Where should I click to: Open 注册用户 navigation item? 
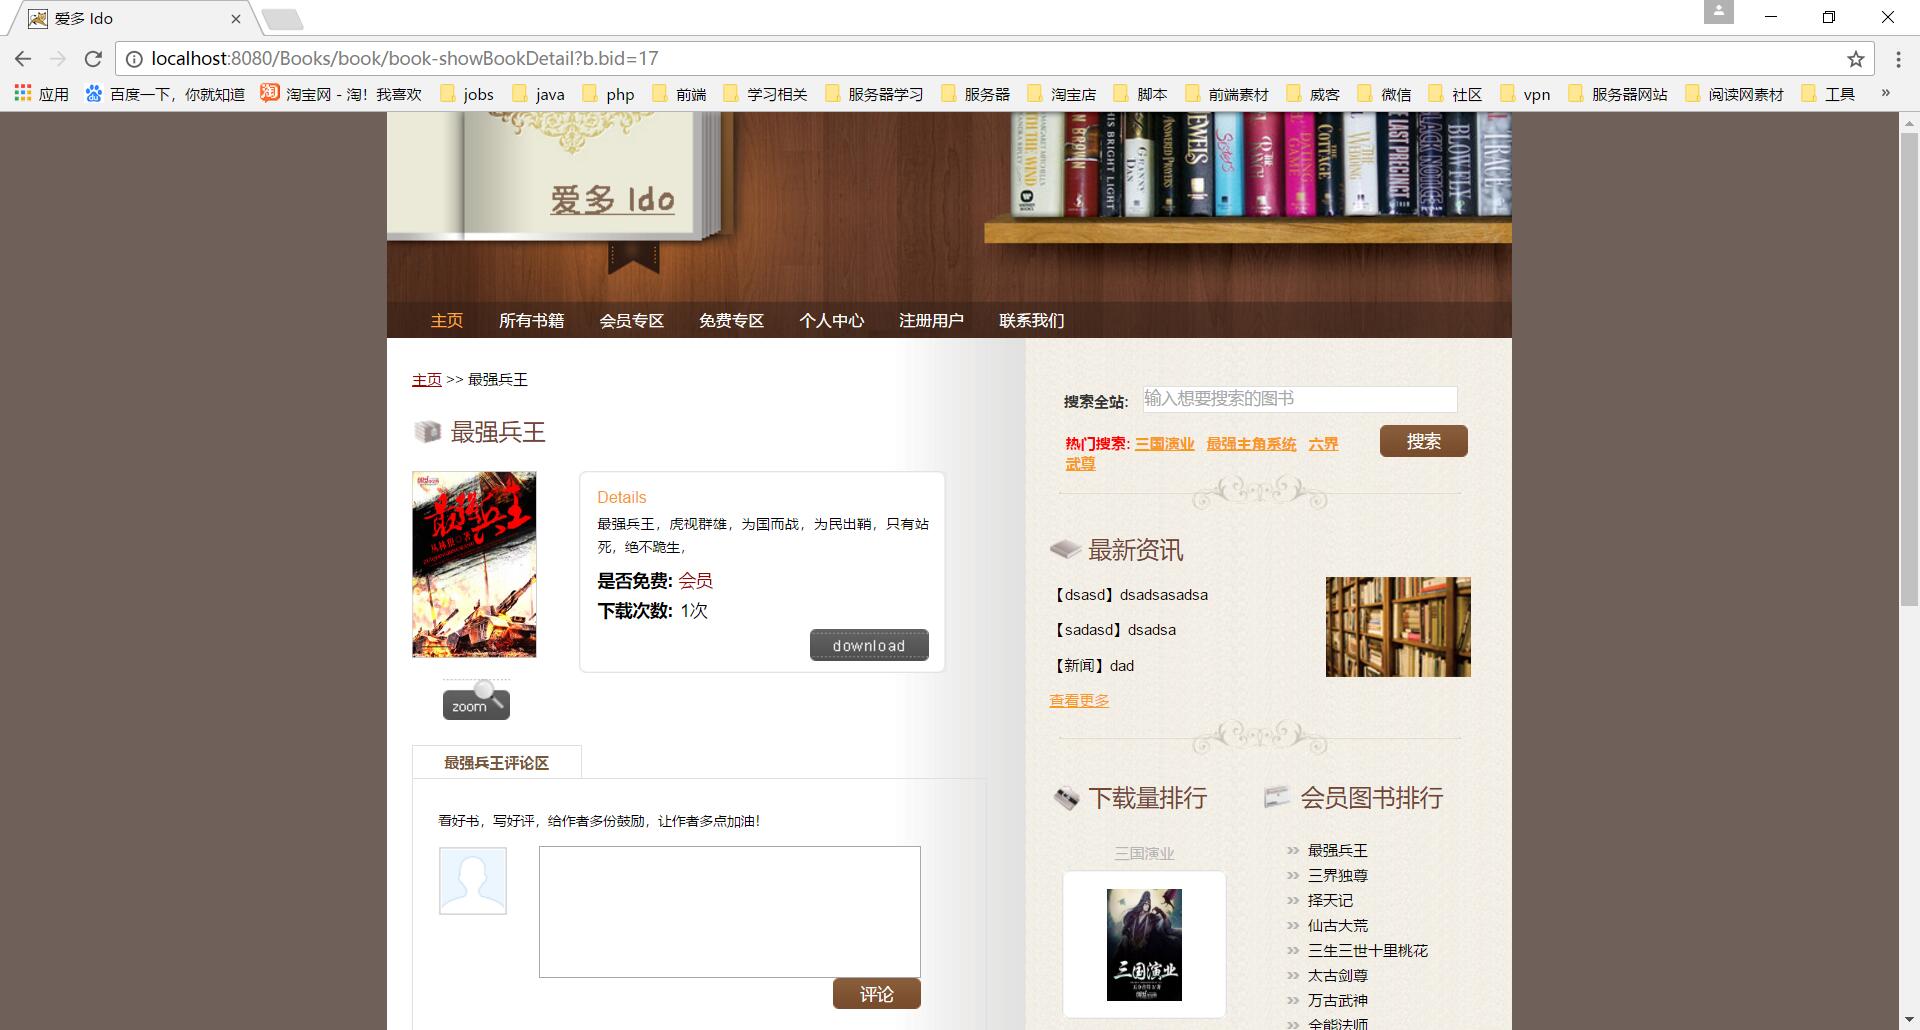[x=931, y=320]
